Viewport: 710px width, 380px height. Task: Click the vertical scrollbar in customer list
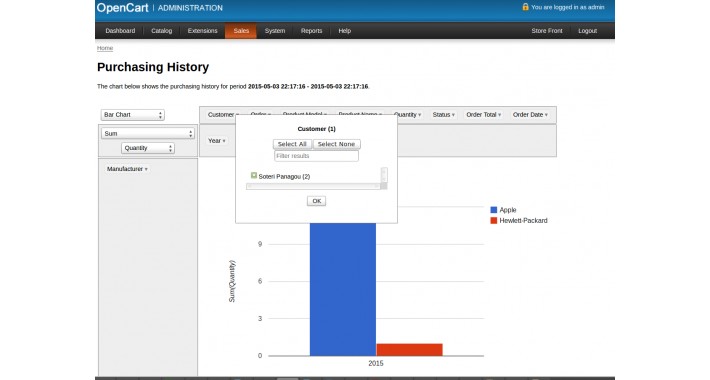pos(384,175)
